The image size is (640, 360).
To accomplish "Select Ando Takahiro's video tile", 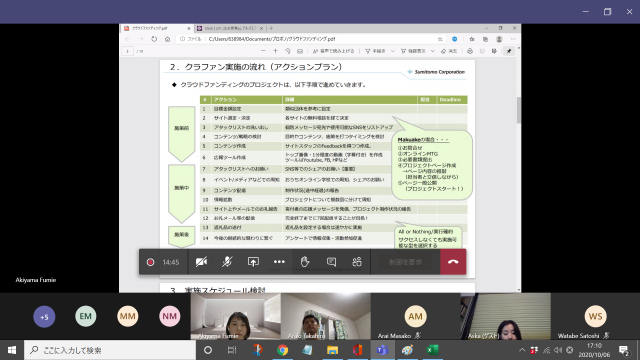I will point(326,316).
